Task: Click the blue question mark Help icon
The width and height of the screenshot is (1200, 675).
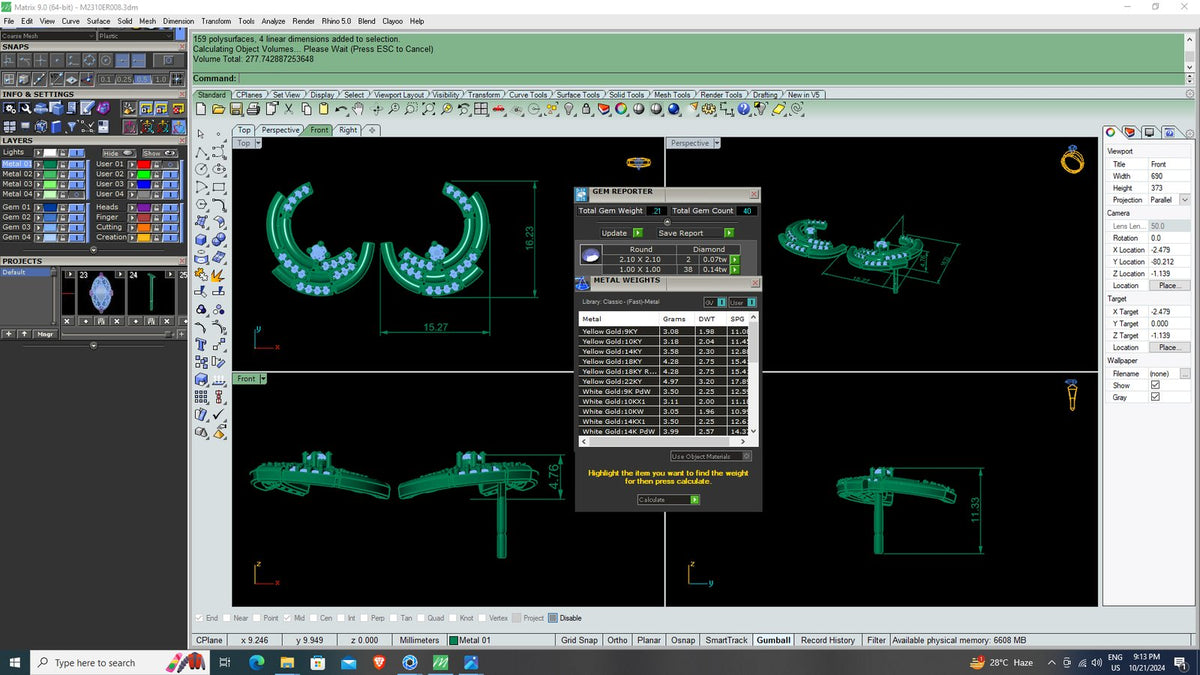Action: pos(743,108)
